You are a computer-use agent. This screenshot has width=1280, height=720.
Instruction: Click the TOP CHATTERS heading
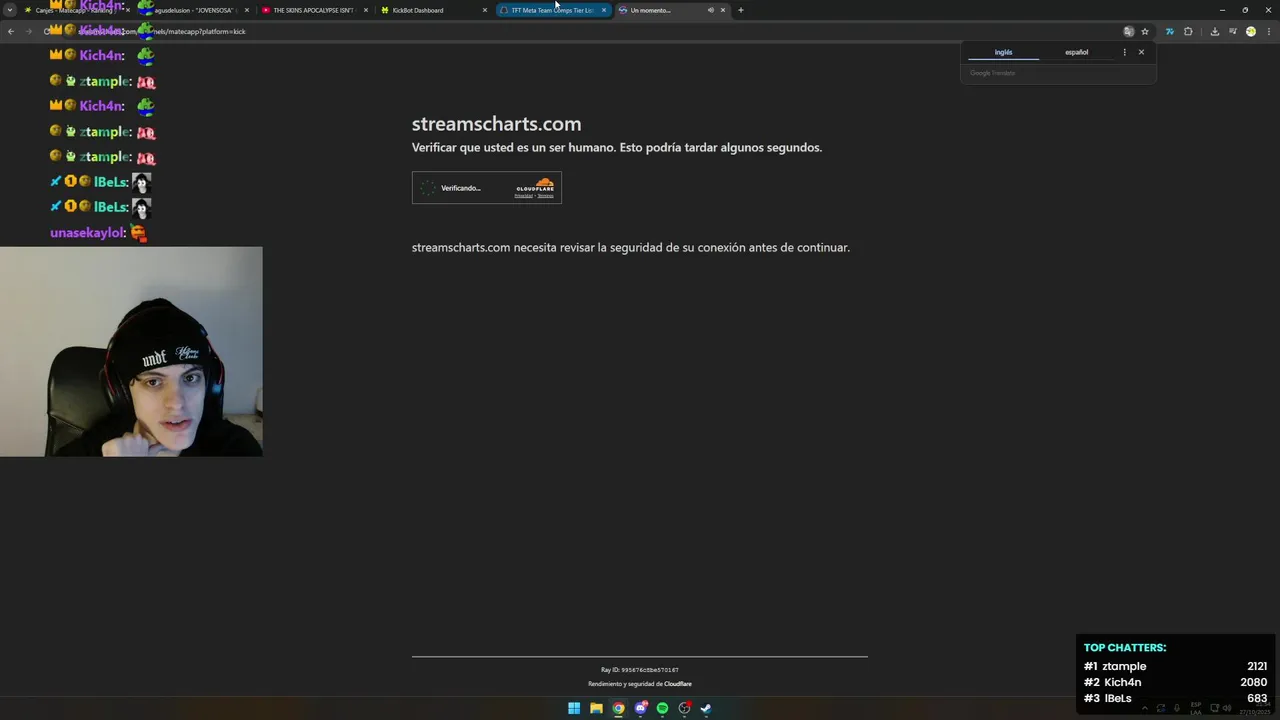point(1125,648)
